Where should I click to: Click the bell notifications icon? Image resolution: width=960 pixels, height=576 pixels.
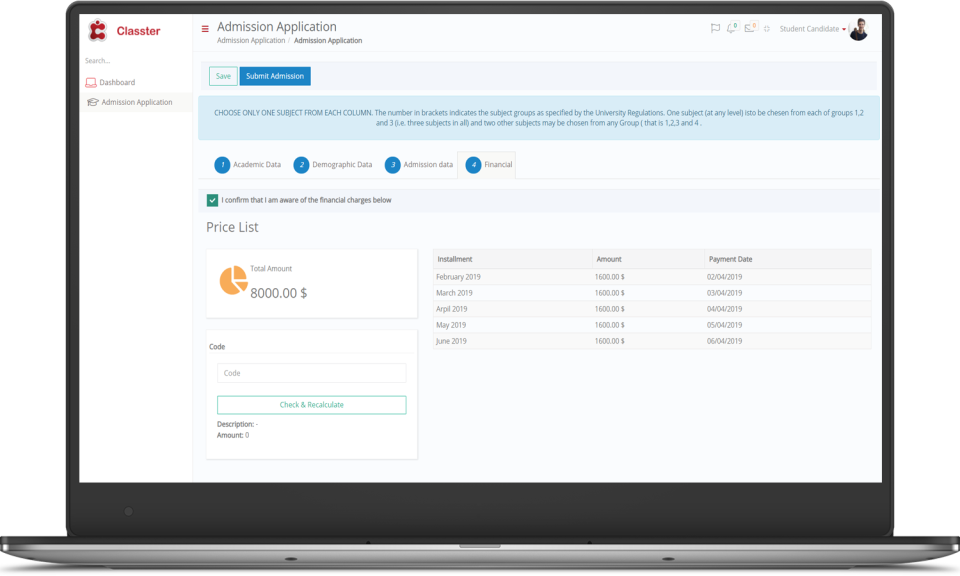click(730, 28)
